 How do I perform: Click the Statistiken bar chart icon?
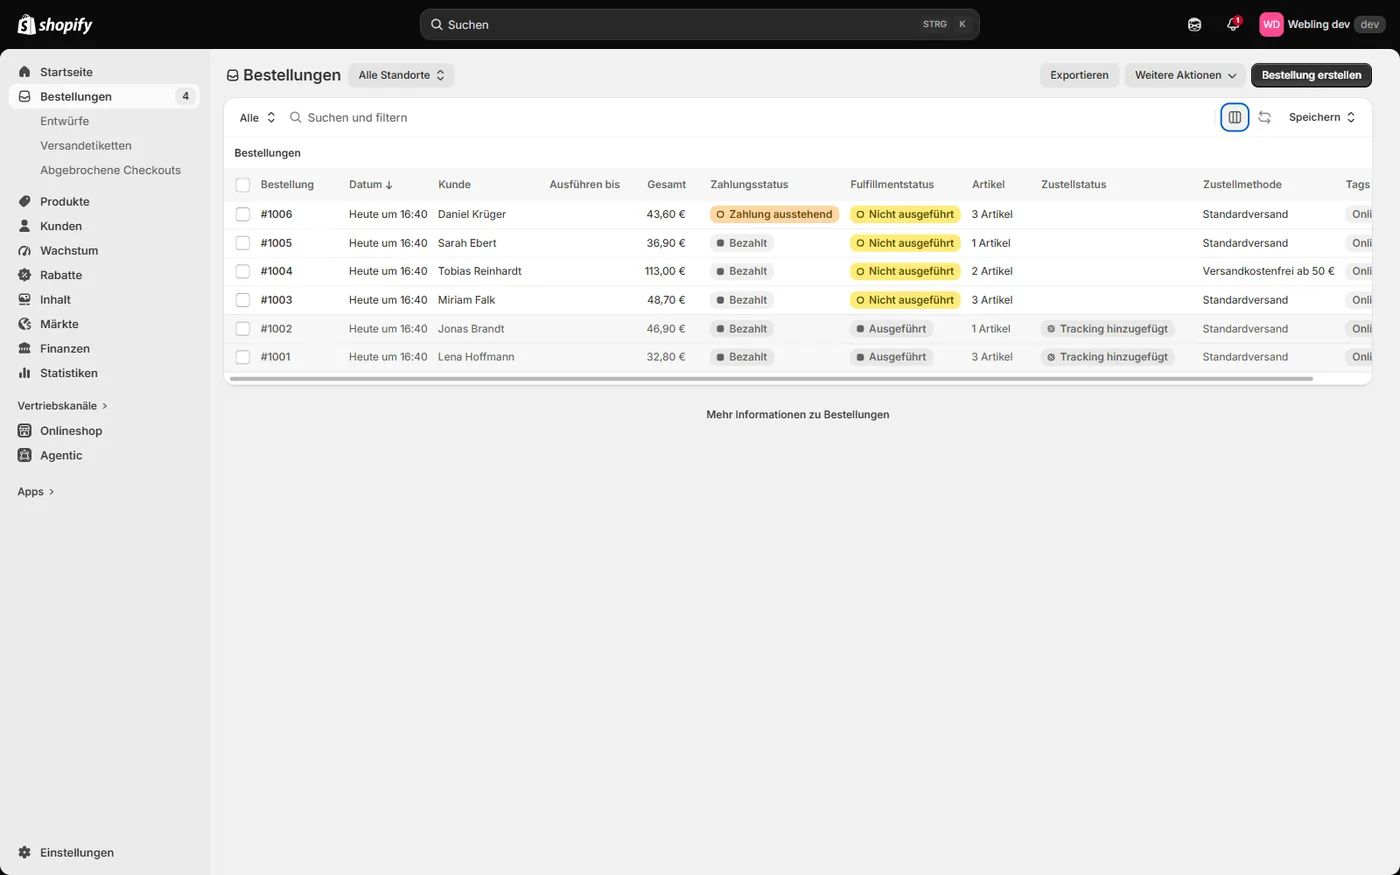tap(25, 373)
